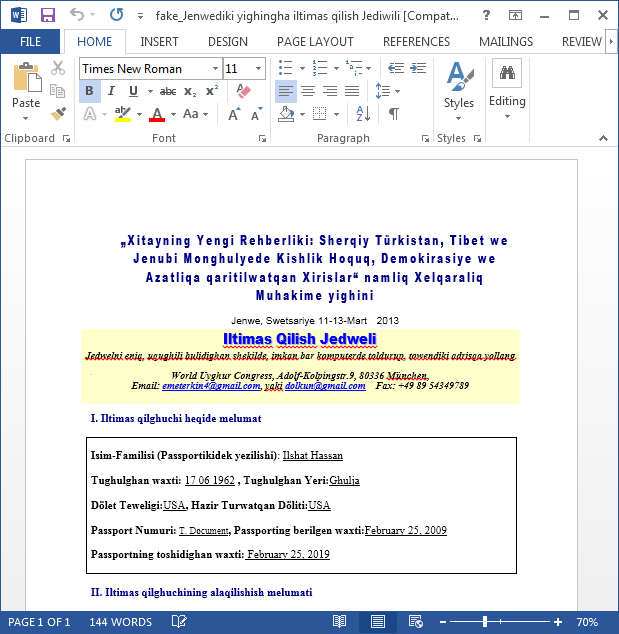Apply paragraph shading paint bucket
The width and height of the screenshot is (619, 634).
coord(286,114)
